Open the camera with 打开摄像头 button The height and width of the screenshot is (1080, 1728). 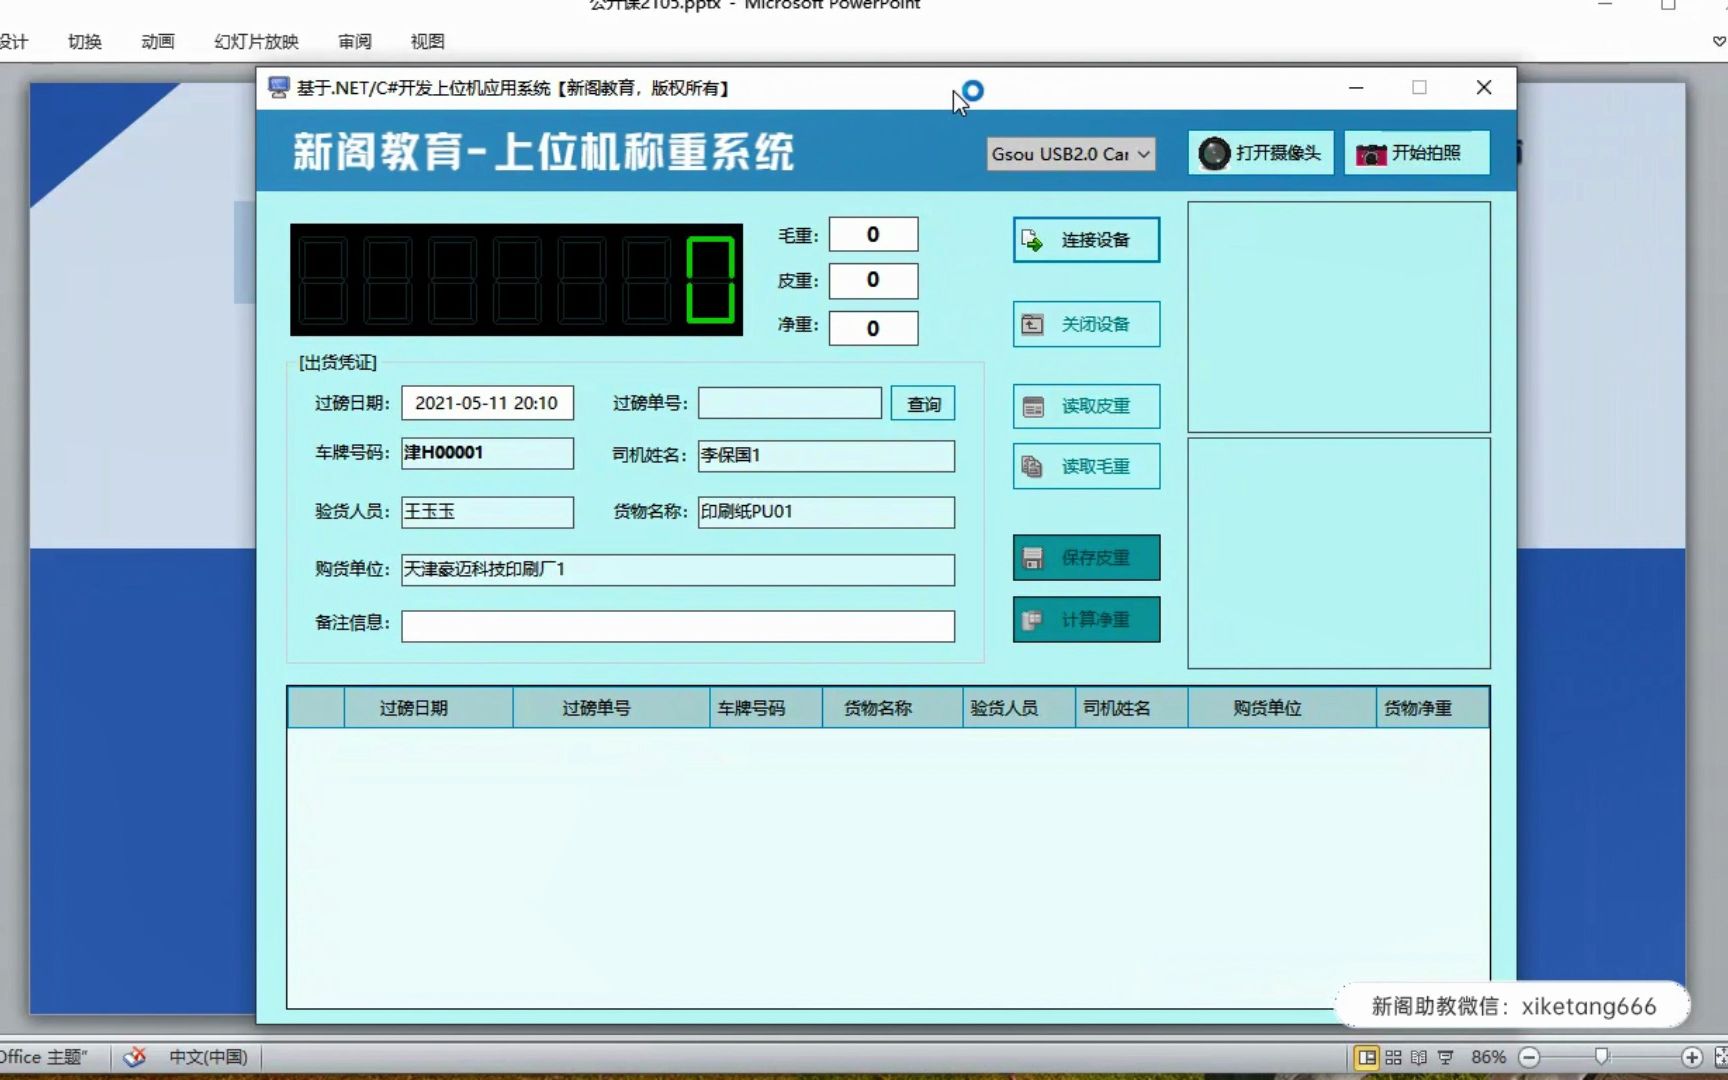coord(1260,153)
